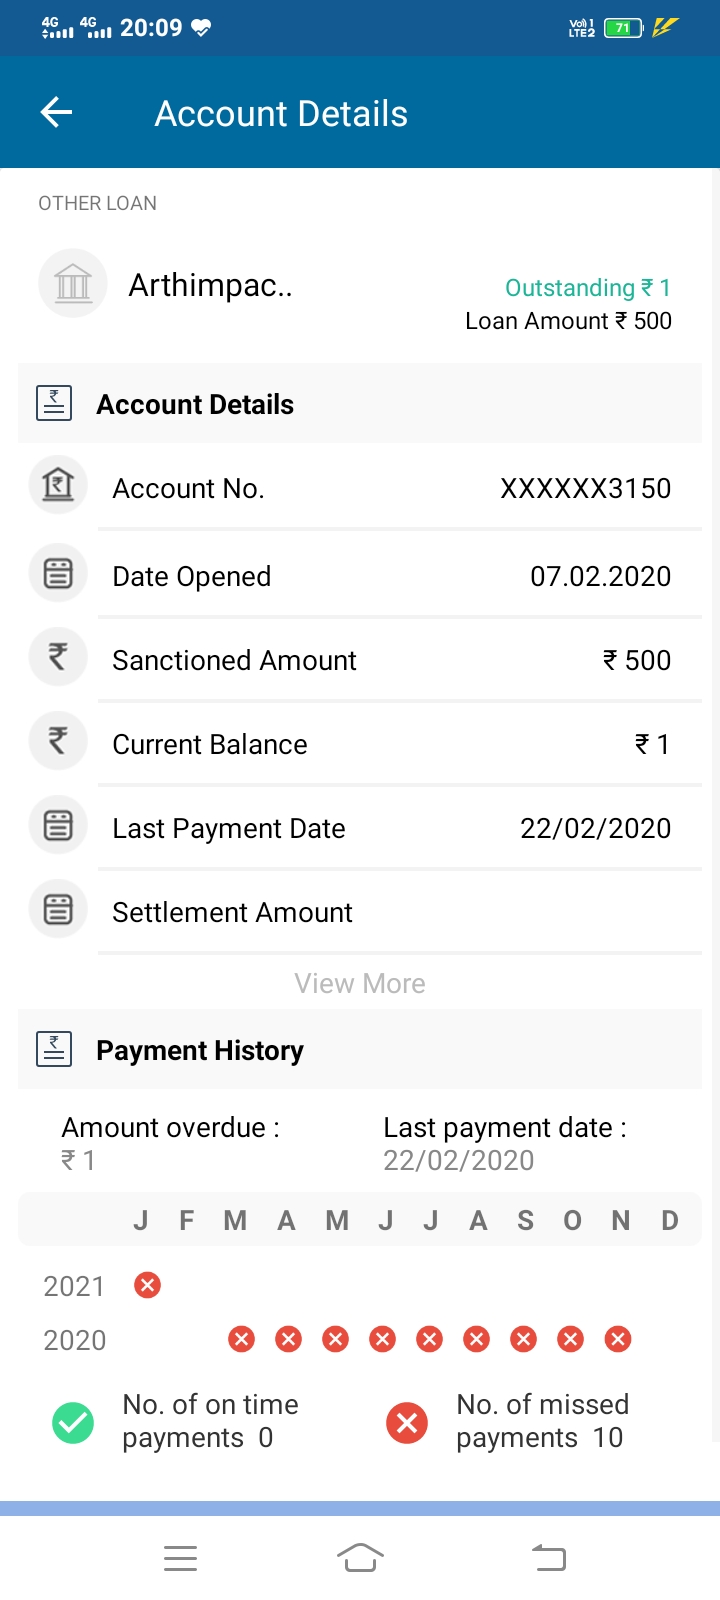Tap the bank building icon beside Arthimpac
Viewport: 720px width, 1600px height.
(x=73, y=284)
